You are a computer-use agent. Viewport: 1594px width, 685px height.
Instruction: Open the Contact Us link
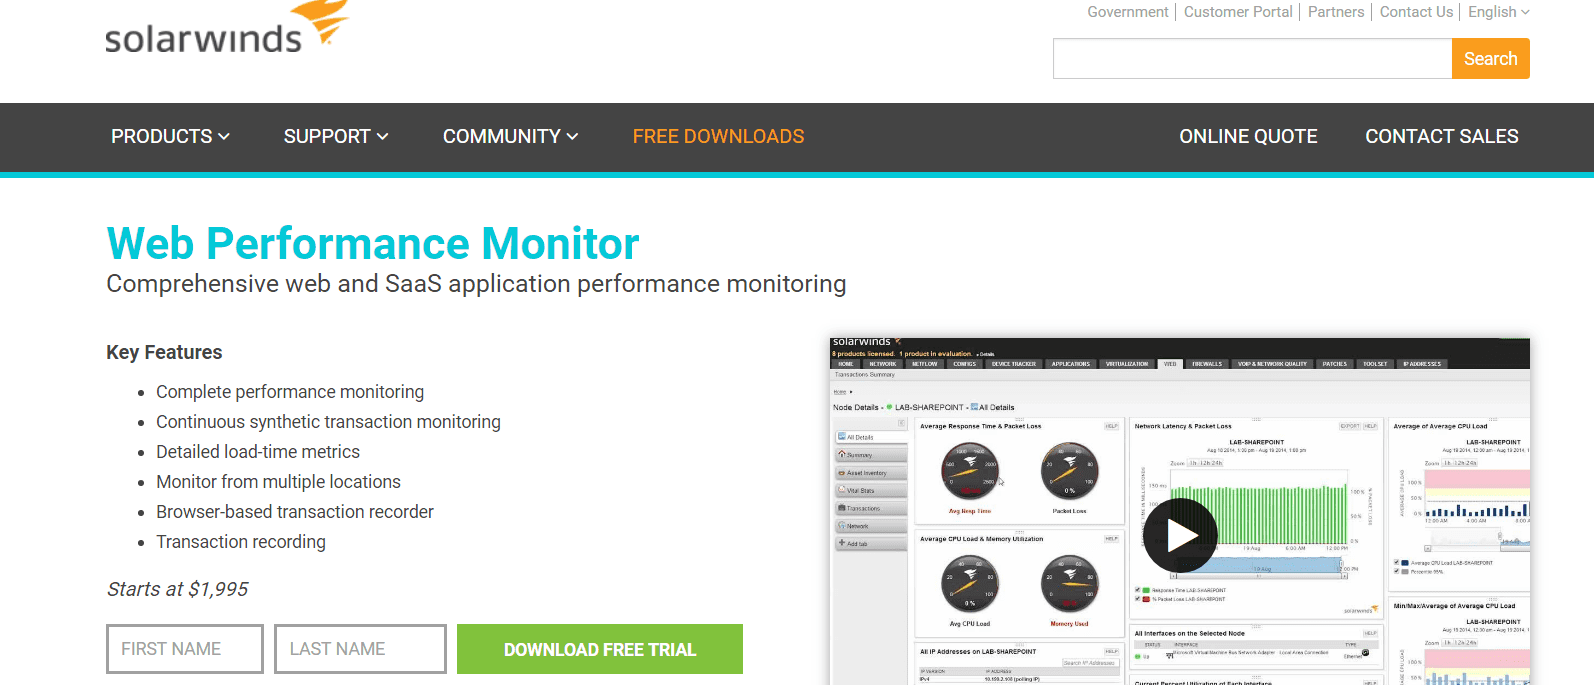coord(1416,12)
